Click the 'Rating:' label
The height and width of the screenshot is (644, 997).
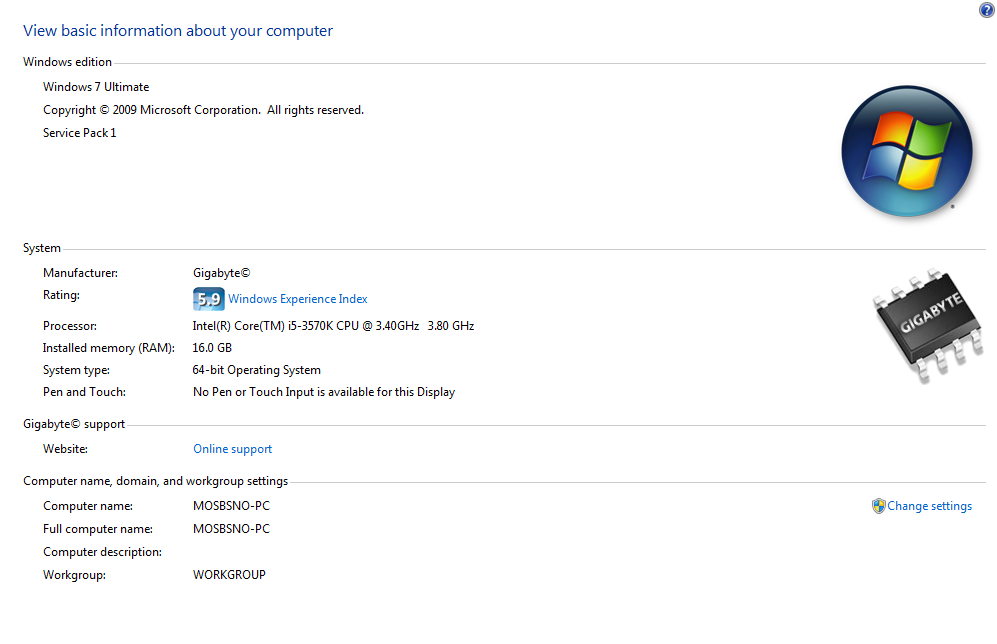62,295
